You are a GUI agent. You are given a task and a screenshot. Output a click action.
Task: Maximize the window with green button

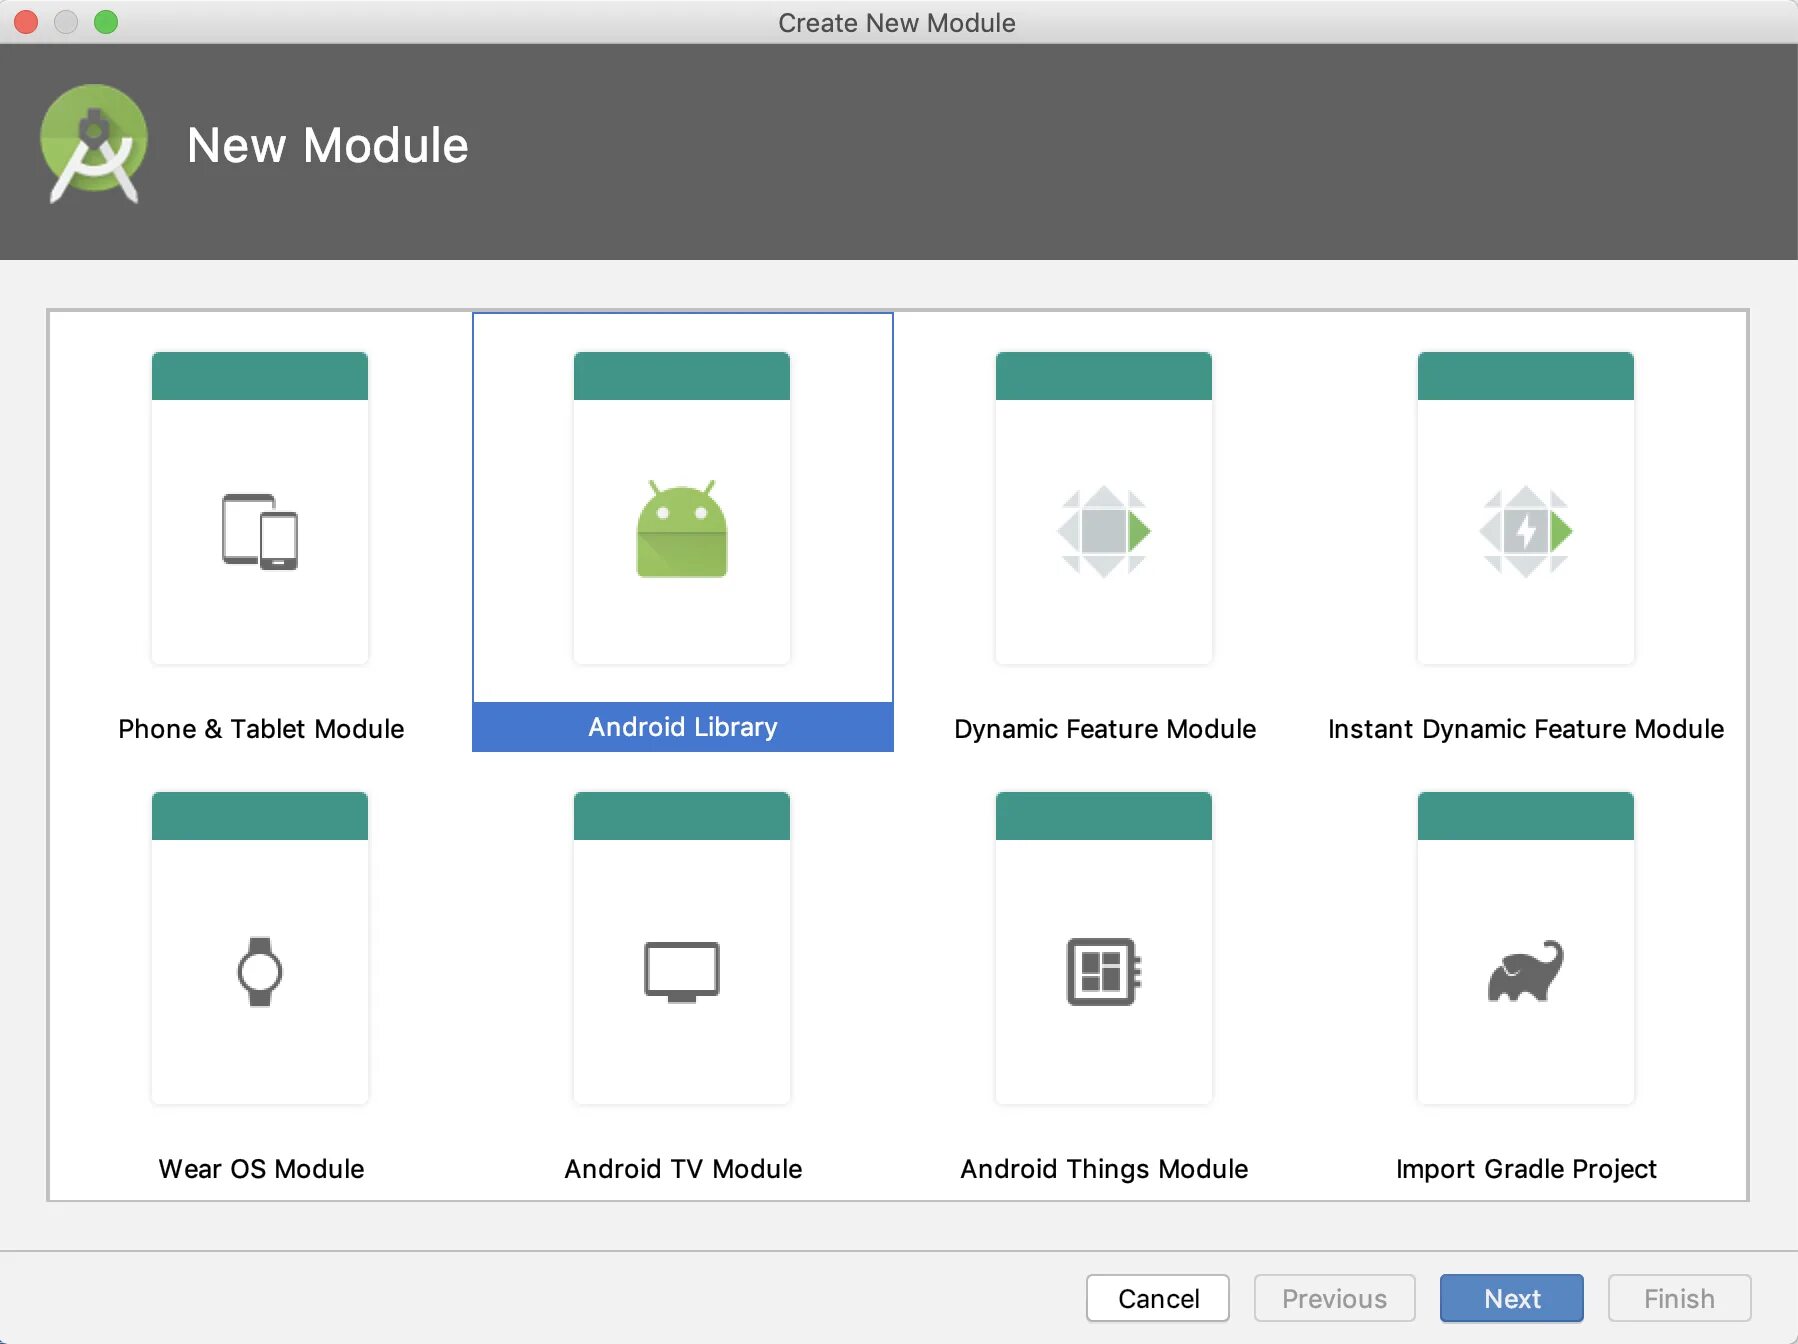coord(106,22)
